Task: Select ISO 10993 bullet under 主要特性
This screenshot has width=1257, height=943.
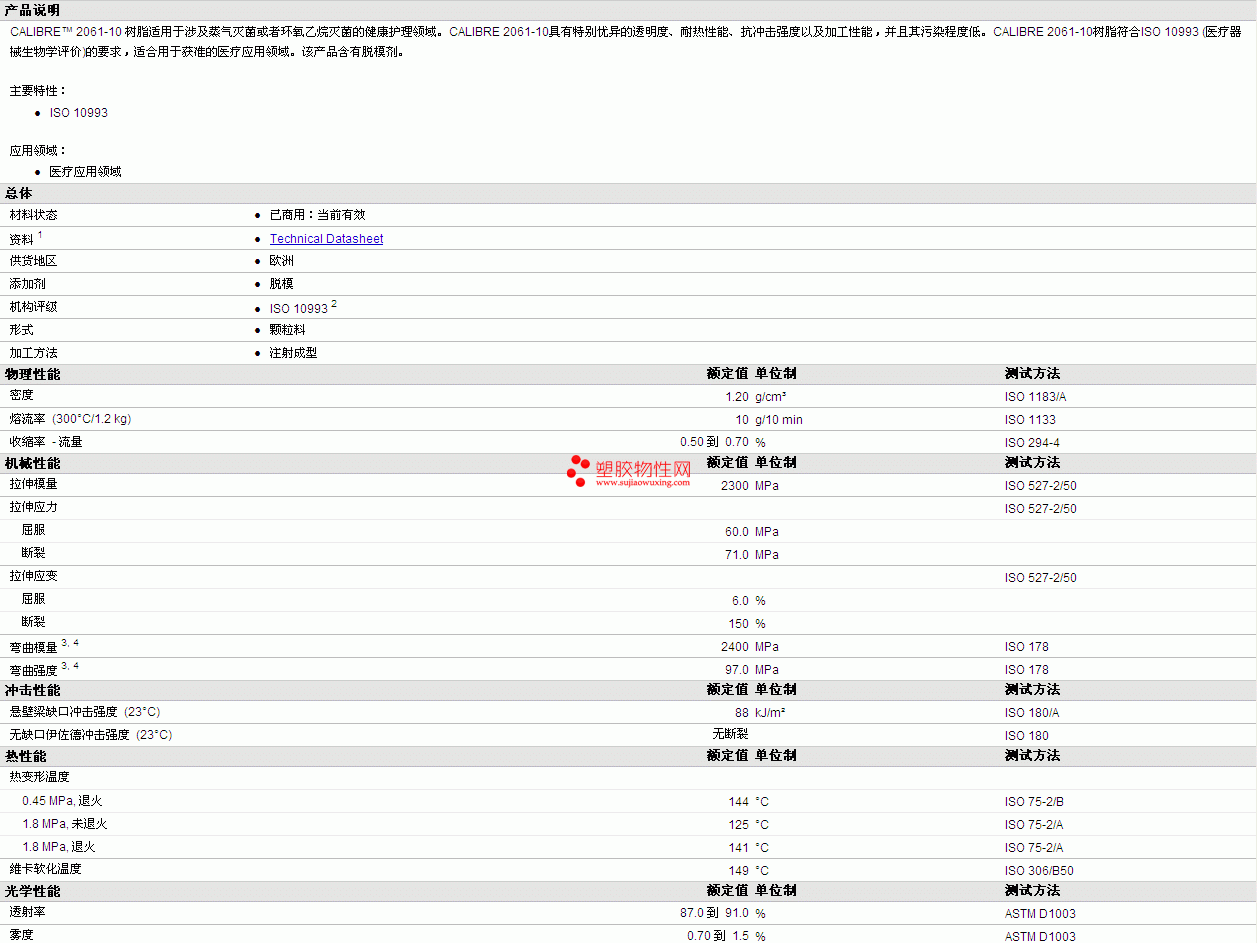Action: pyautogui.click(x=79, y=113)
